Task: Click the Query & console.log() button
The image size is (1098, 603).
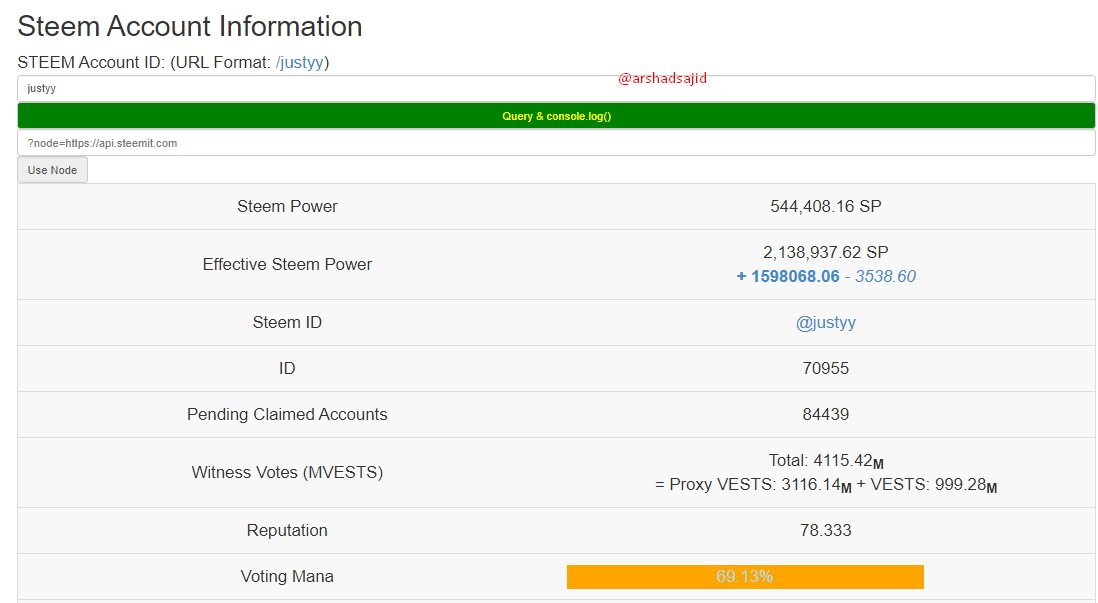Action: [x=556, y=116]
